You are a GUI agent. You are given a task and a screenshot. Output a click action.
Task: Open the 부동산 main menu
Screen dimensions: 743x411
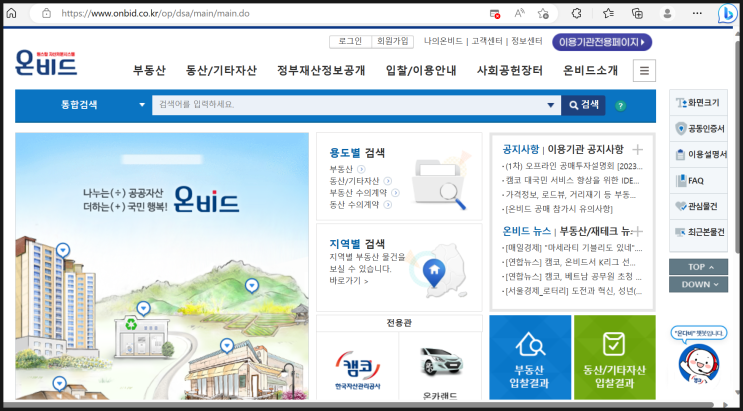149,71
